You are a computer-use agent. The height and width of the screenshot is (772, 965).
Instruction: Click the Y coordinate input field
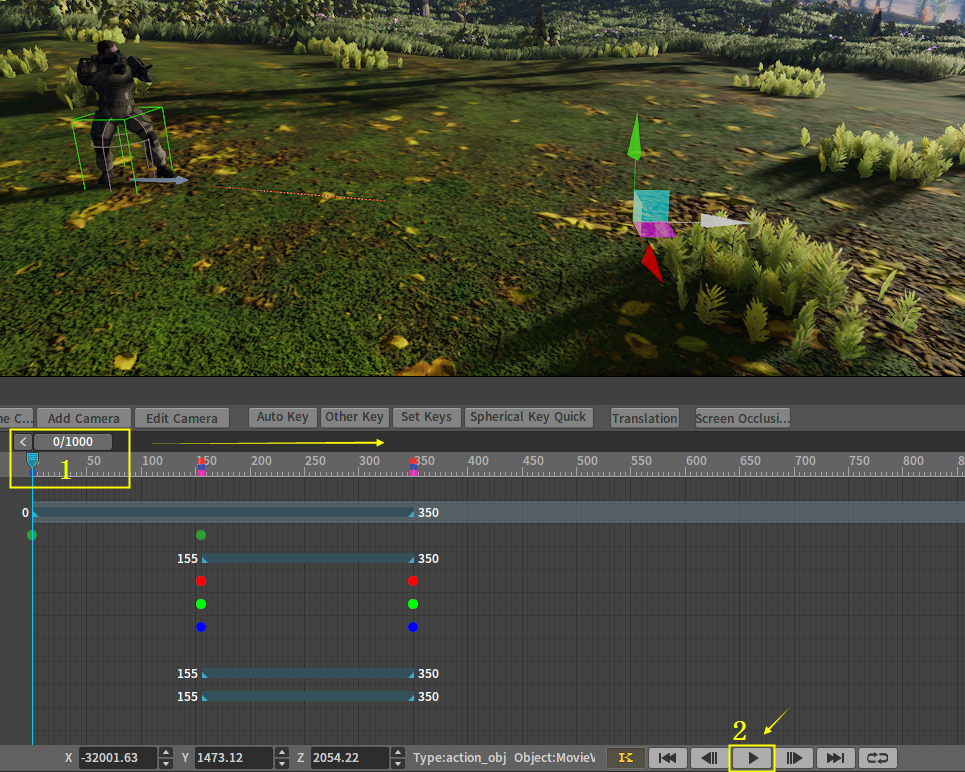[x=233, y=758]
